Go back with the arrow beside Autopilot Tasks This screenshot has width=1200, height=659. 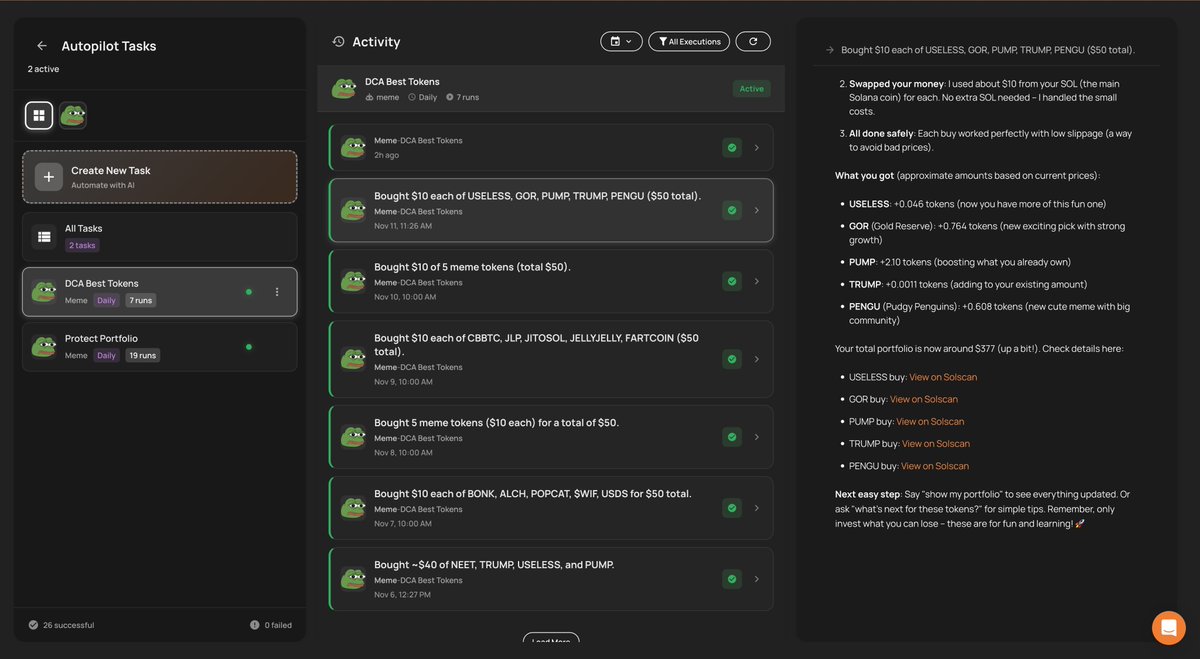[x=42, y=46]
